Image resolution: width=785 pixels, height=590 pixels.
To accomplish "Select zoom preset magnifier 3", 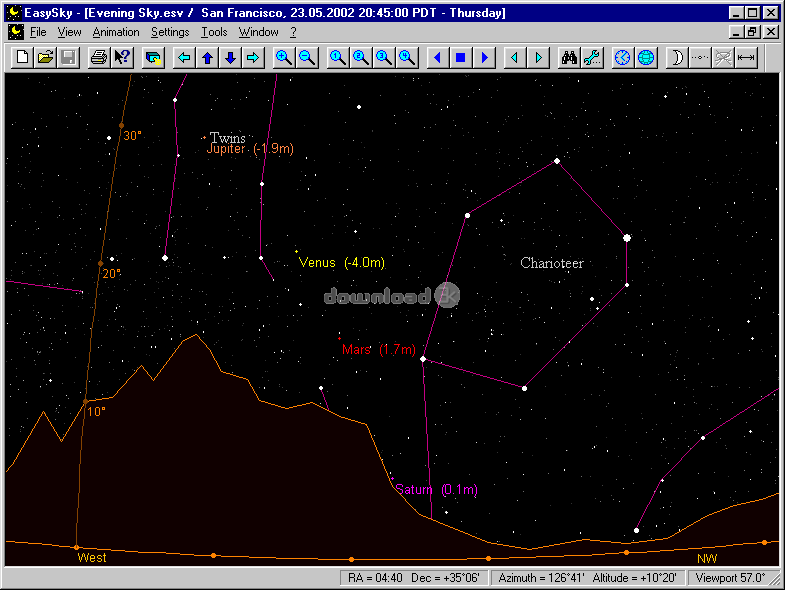I will (x=384, y=58).
